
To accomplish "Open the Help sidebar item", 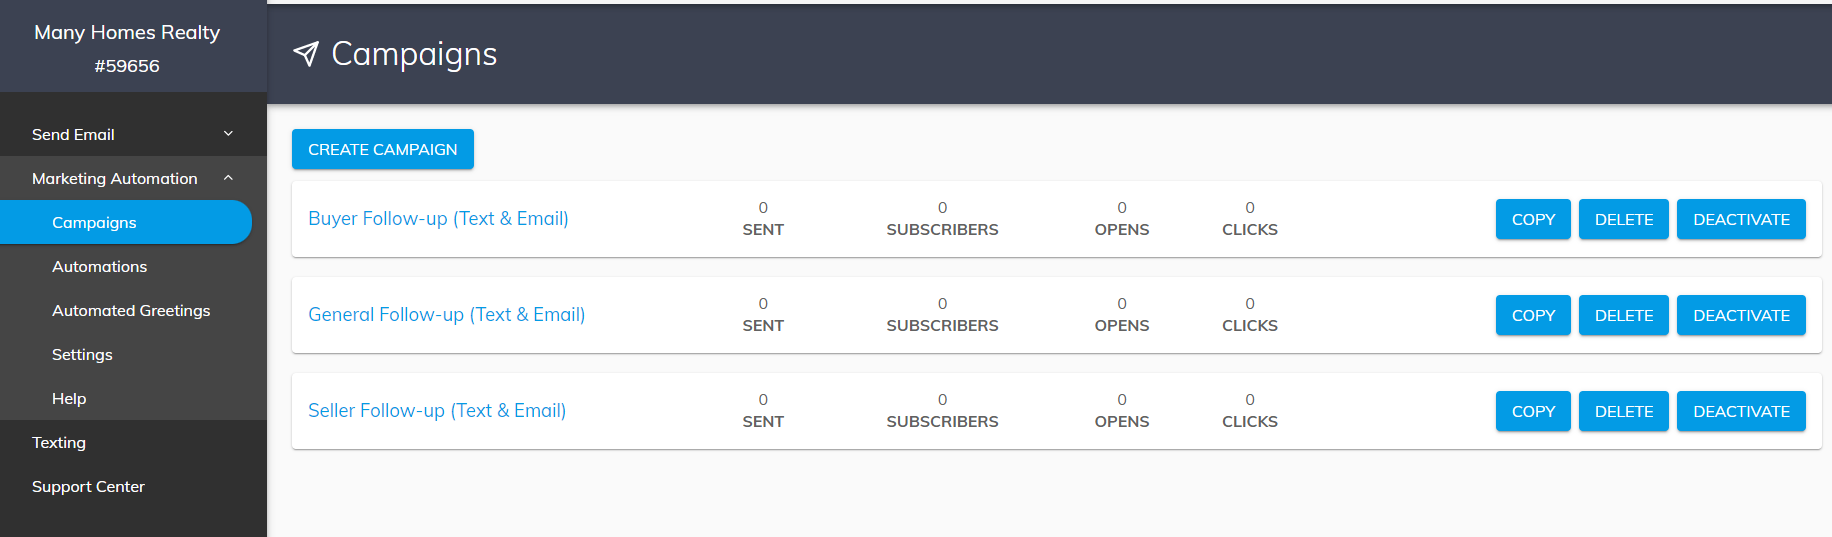I will click(69, 398).
